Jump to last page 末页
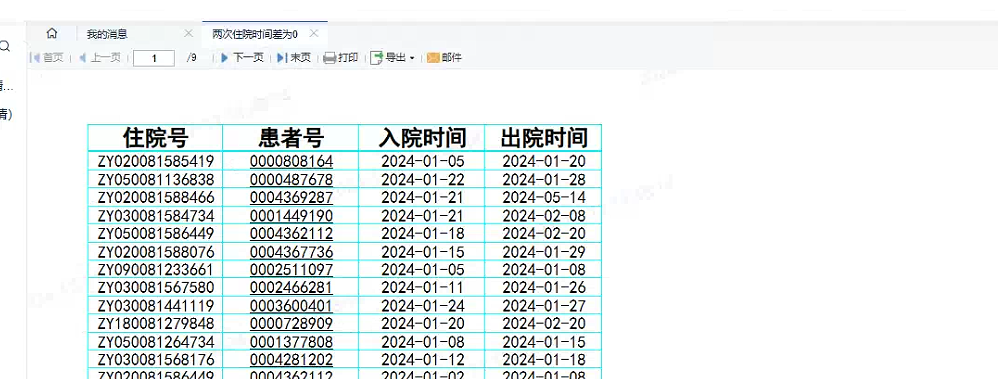This screenshot has width=998, height=379. [294, 58]
